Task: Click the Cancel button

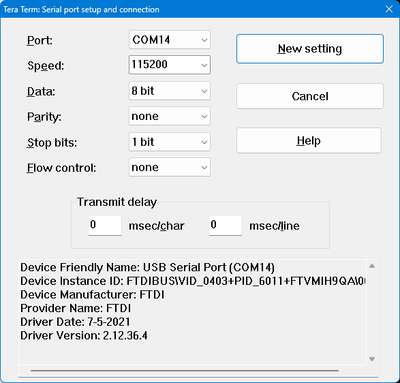Action: click(310, 96)
